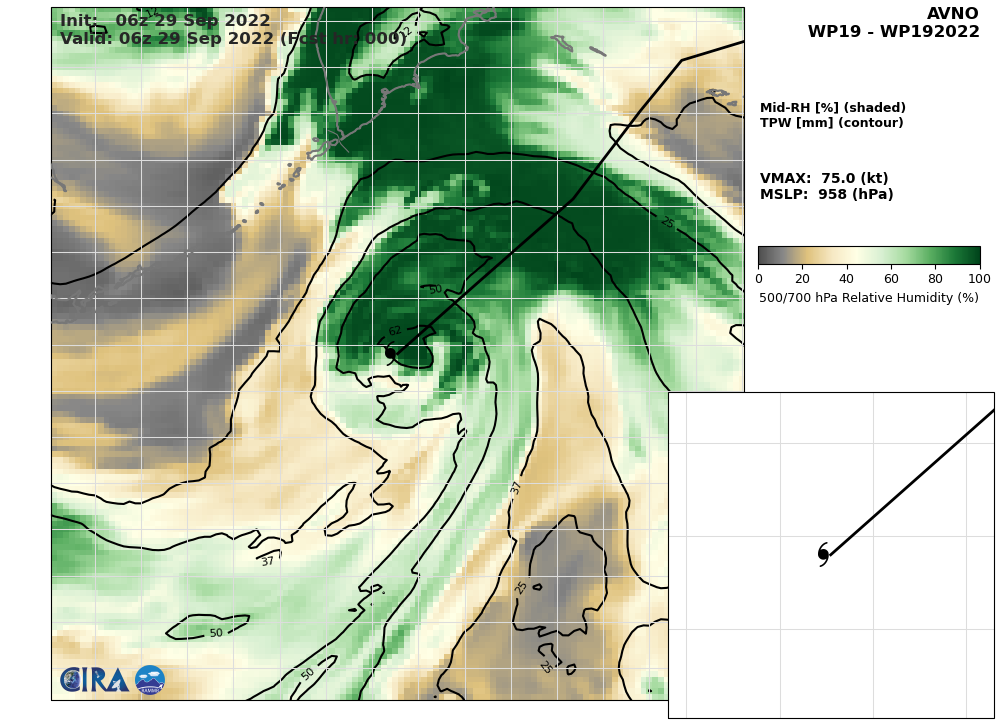Click the 62 contour label near storm
Screen dimensions: 1000x722
pyautogui.click(x=395, y=330)
